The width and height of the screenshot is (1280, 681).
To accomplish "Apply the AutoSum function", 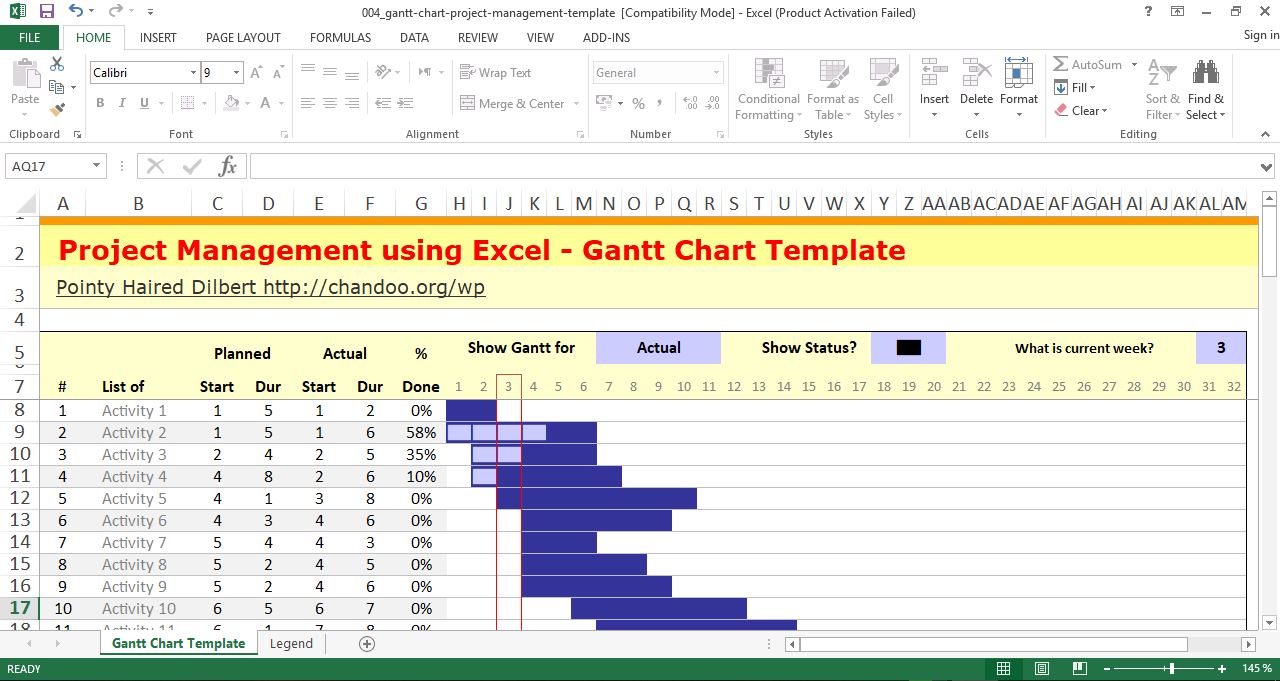I will [1089, 64].
